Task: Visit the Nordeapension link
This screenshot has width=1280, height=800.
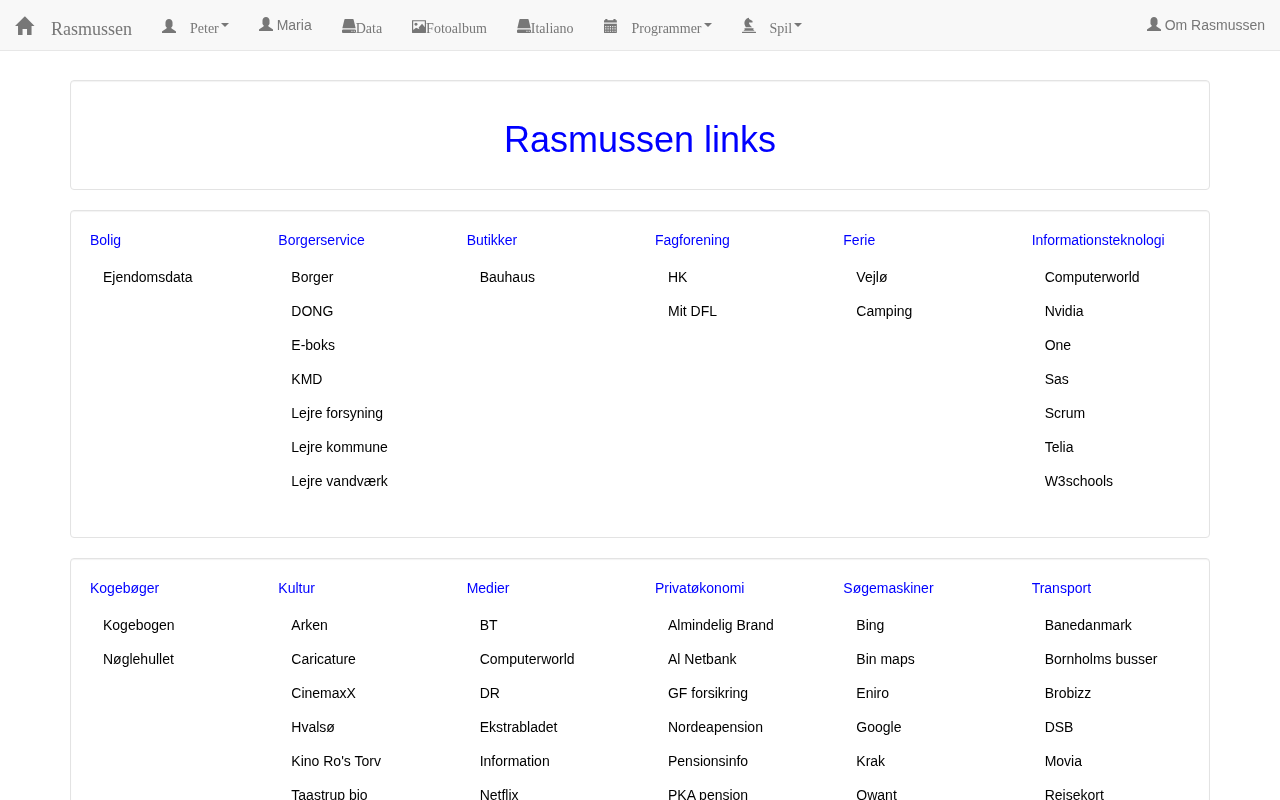Action: pos(715,727)
